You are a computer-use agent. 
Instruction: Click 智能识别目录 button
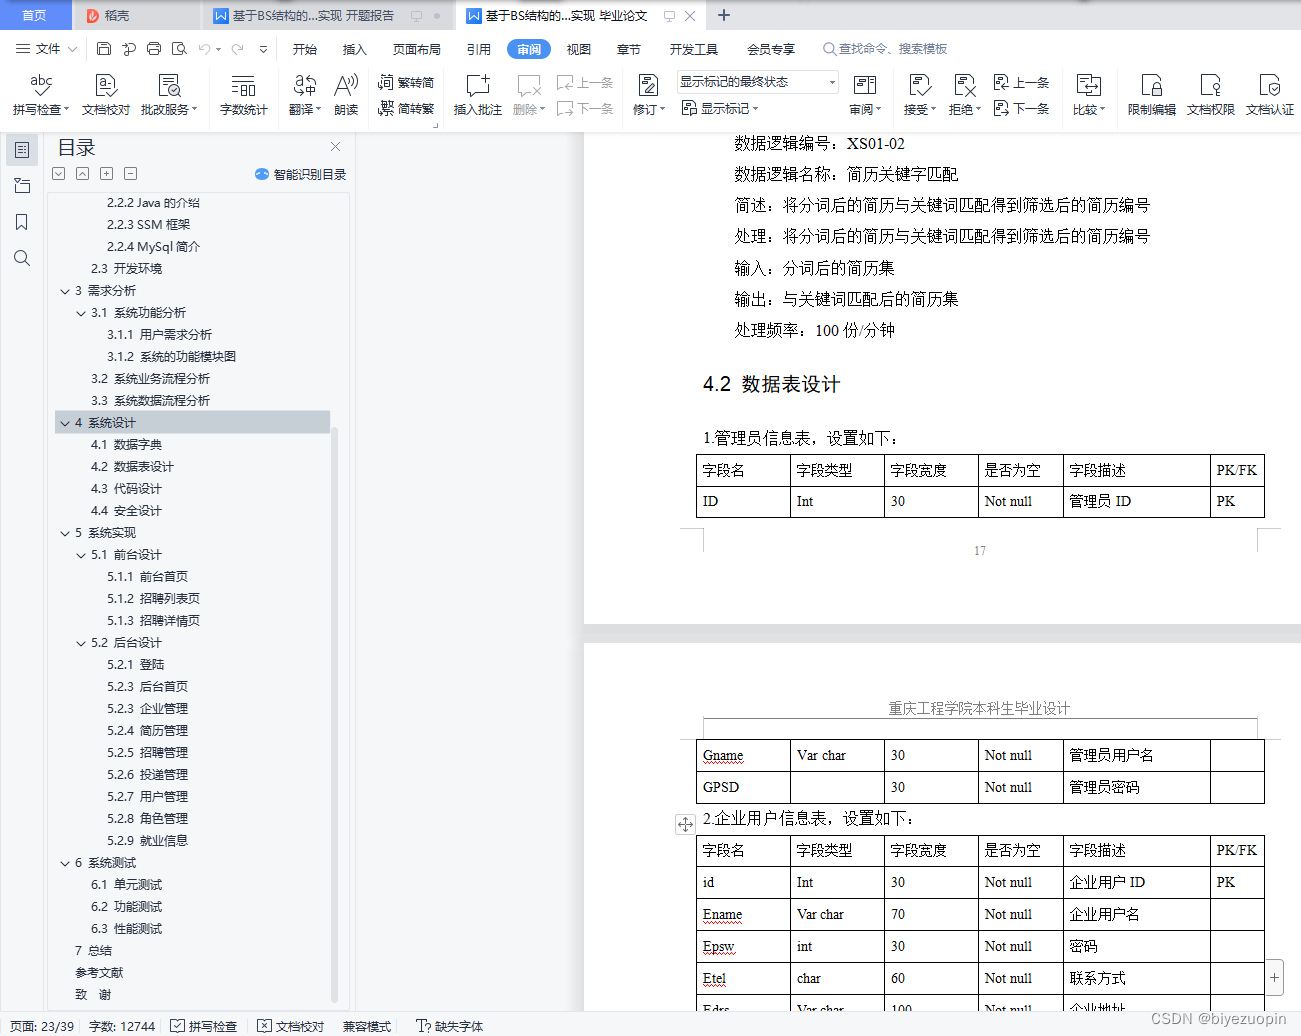click(x=300, y=174)
